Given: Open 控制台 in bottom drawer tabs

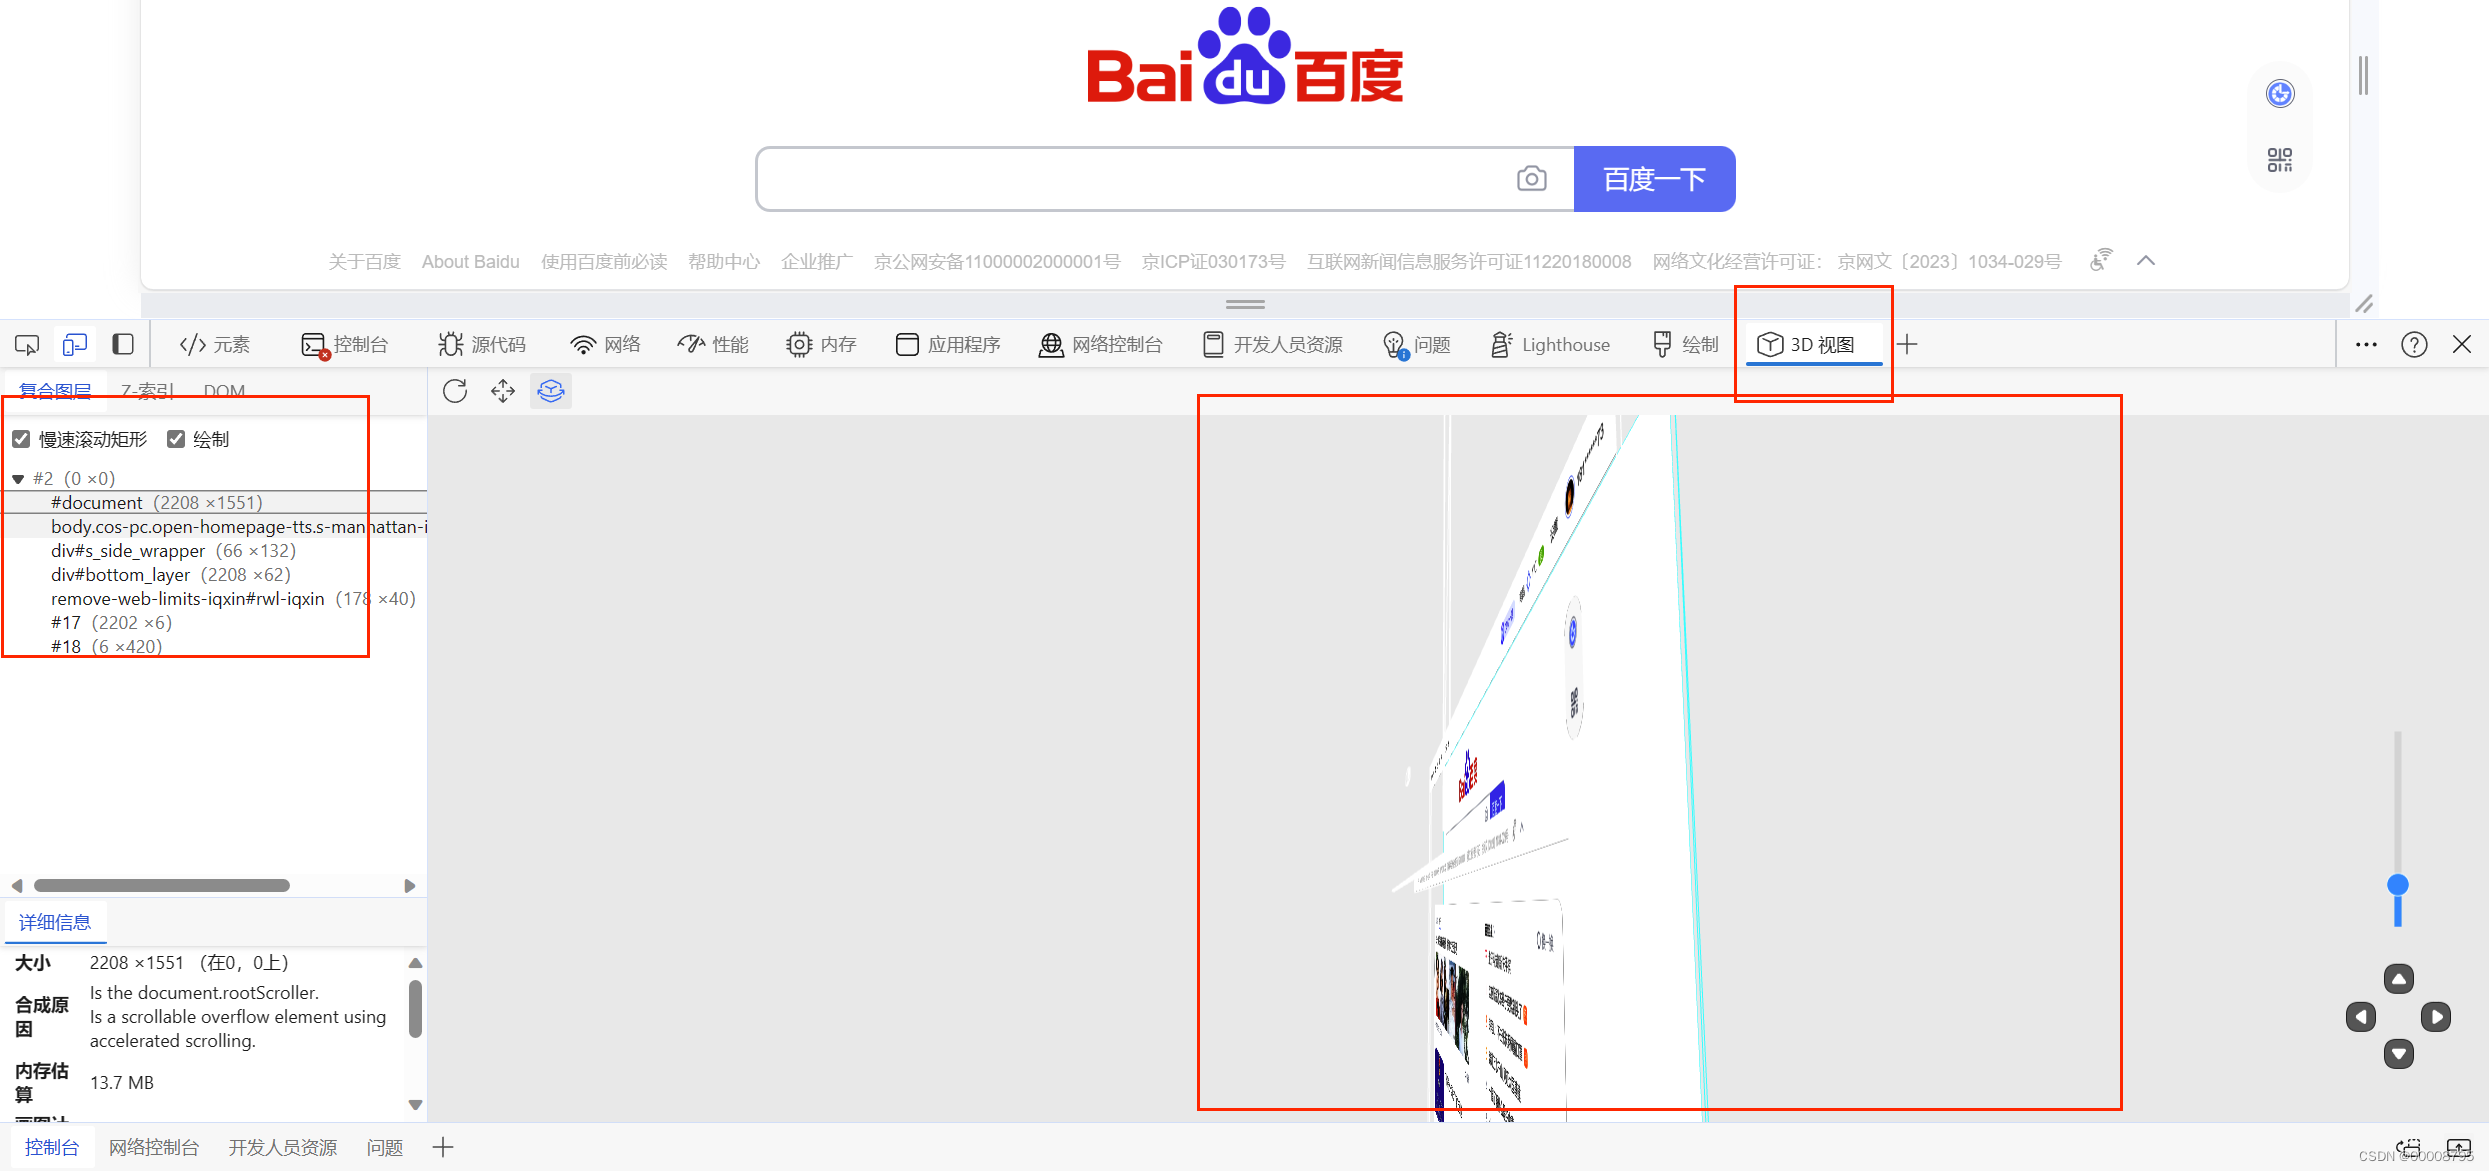Looking at the screenshot, I should (x=52, y=1147).
